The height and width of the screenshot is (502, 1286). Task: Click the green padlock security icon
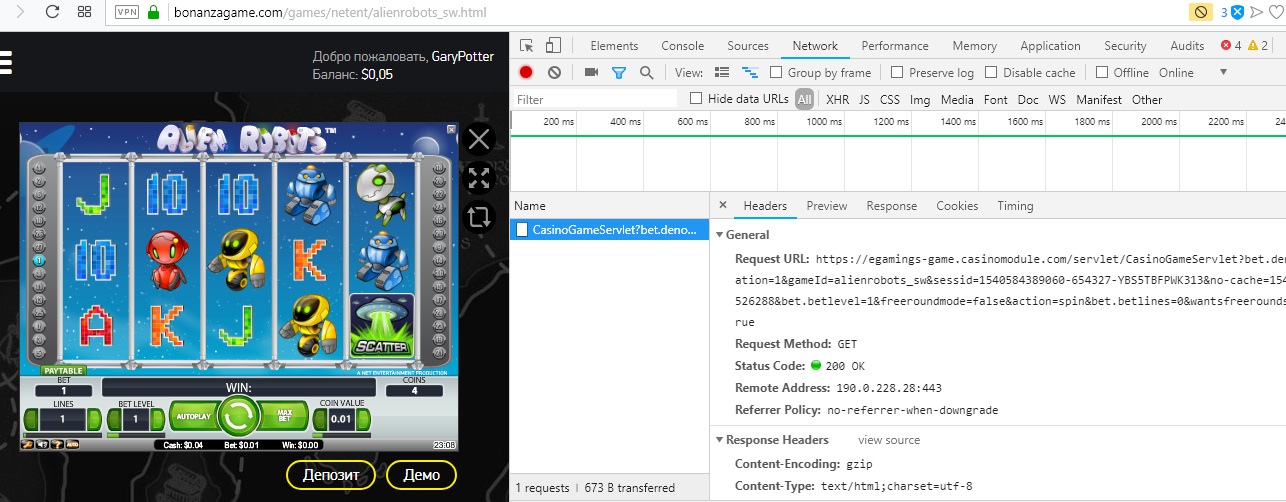point(153,12)
